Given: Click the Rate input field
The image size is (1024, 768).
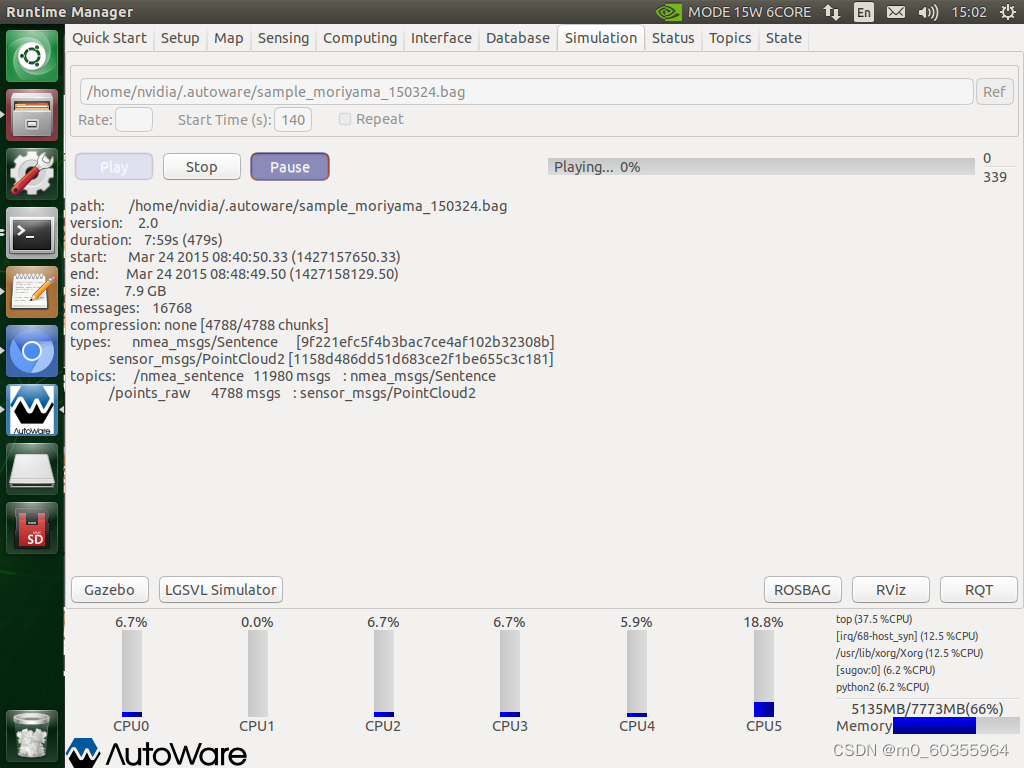Looking at the screenshot, I should 134,120.
